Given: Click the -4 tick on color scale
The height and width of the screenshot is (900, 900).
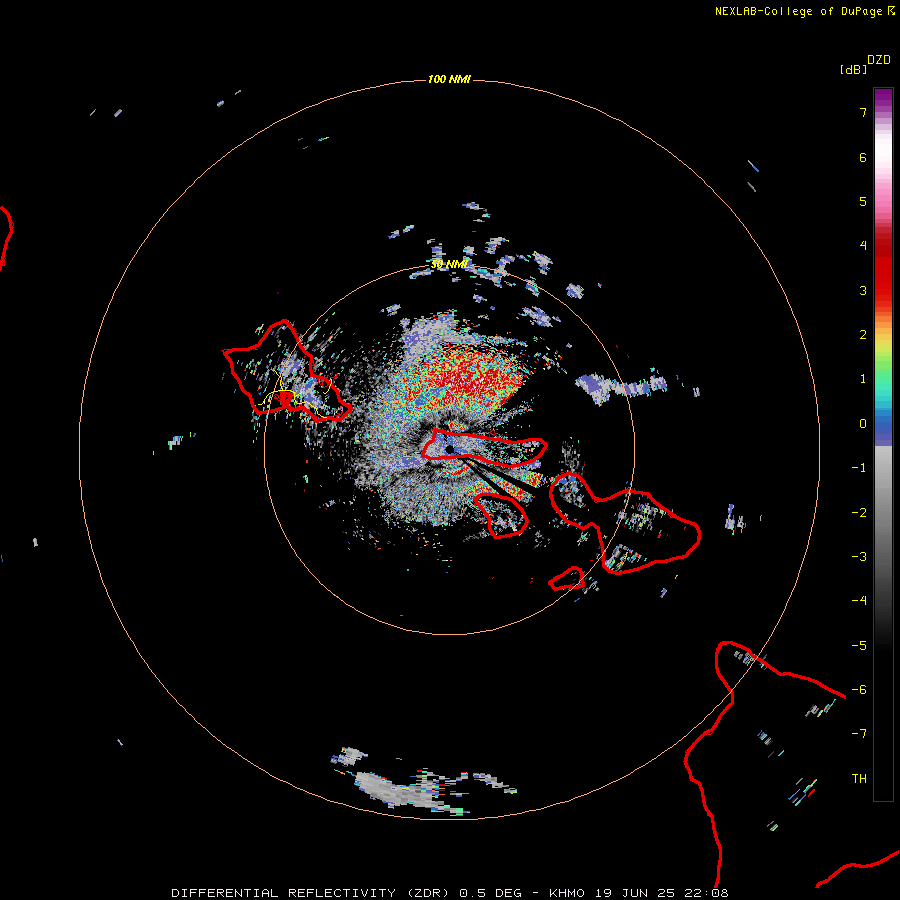Looking at the screenshot, I should (x=859, y=601).
